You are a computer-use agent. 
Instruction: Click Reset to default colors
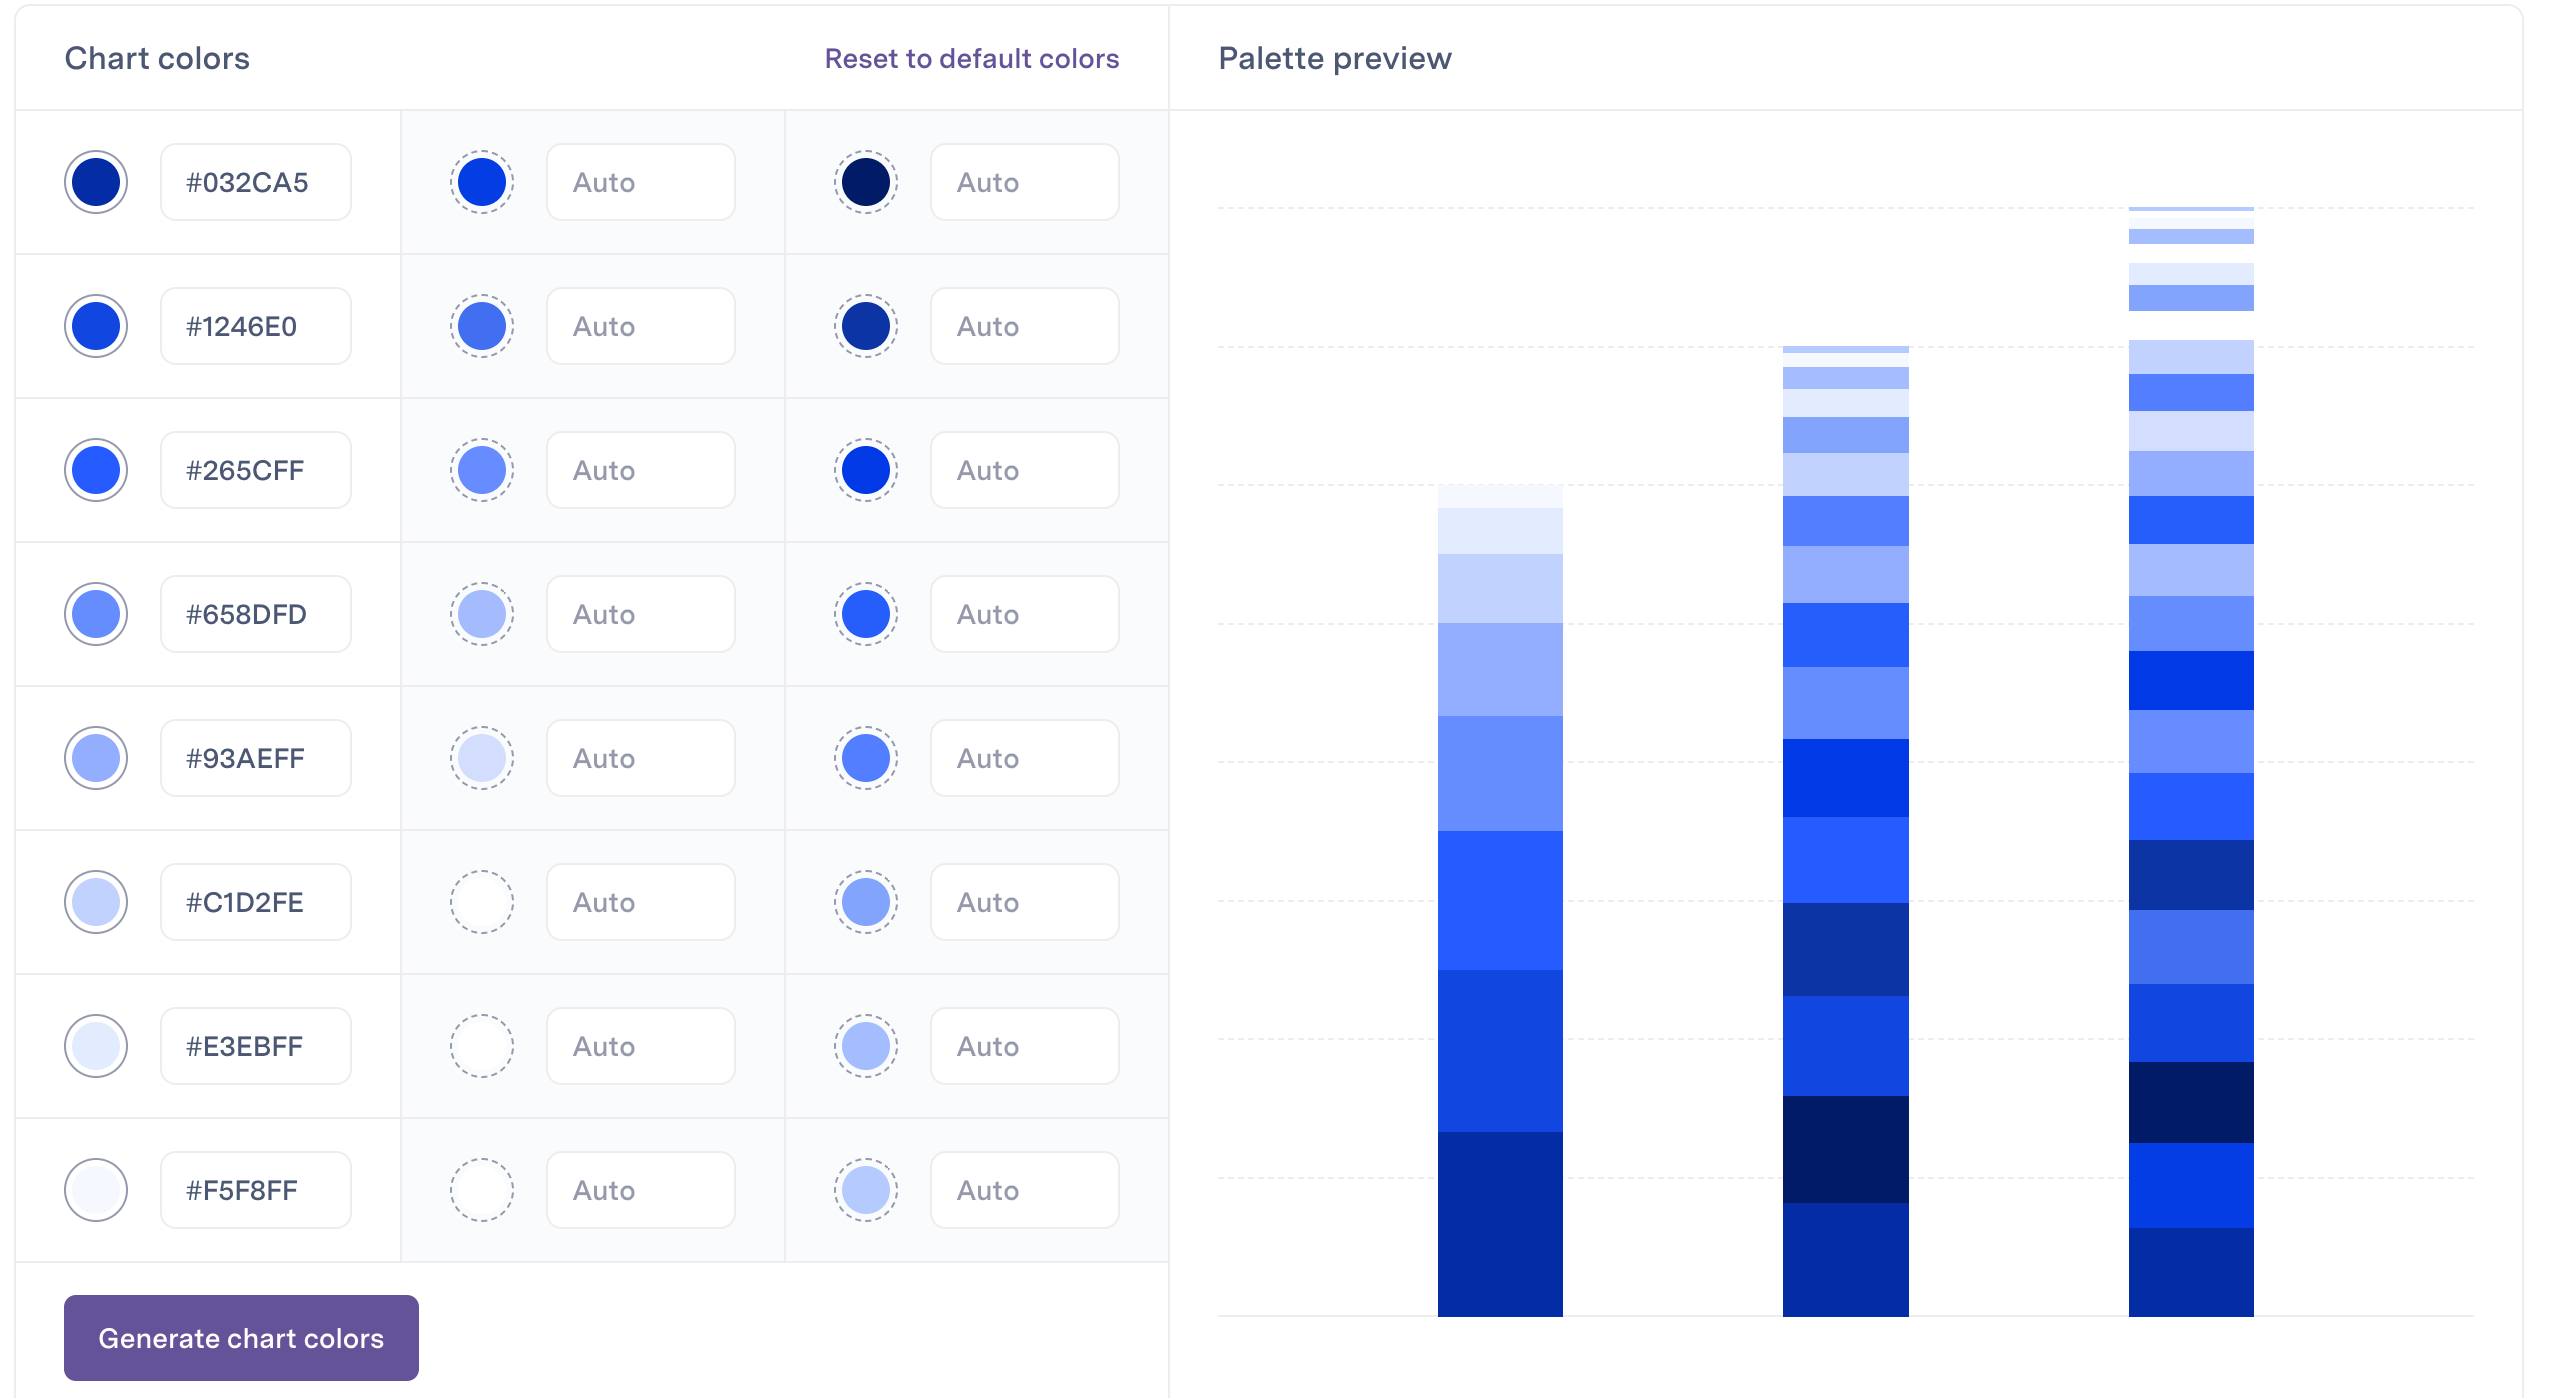point(971,58)
